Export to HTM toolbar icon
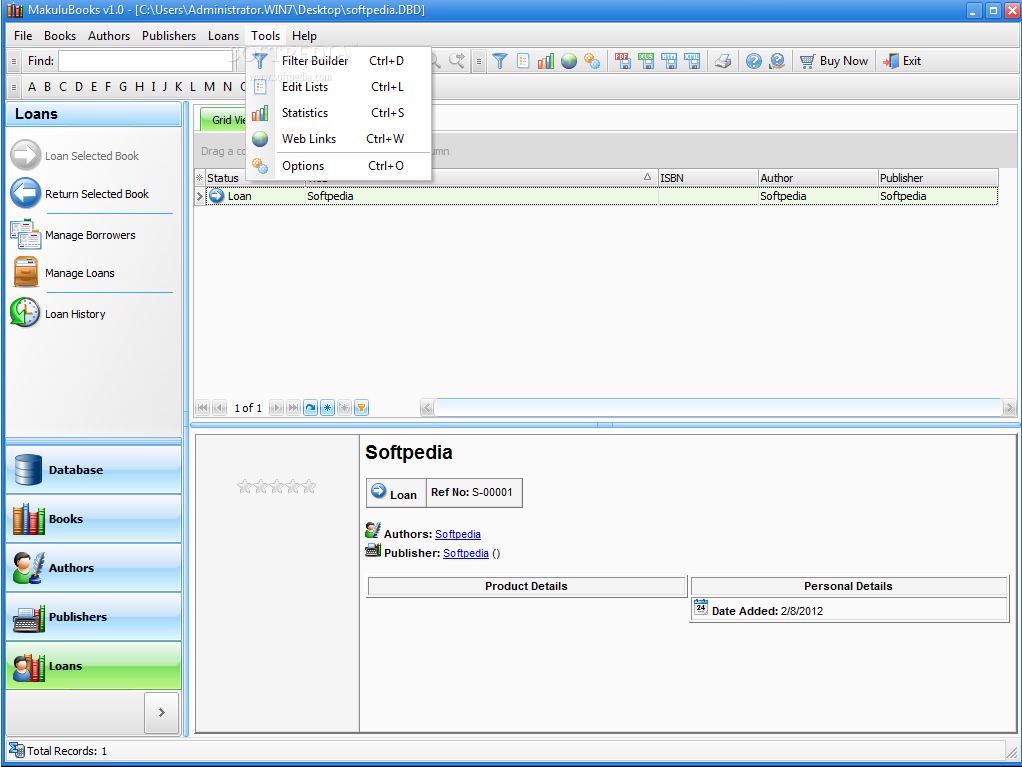Screen dimensions: 1022x767 pos(669,61)
